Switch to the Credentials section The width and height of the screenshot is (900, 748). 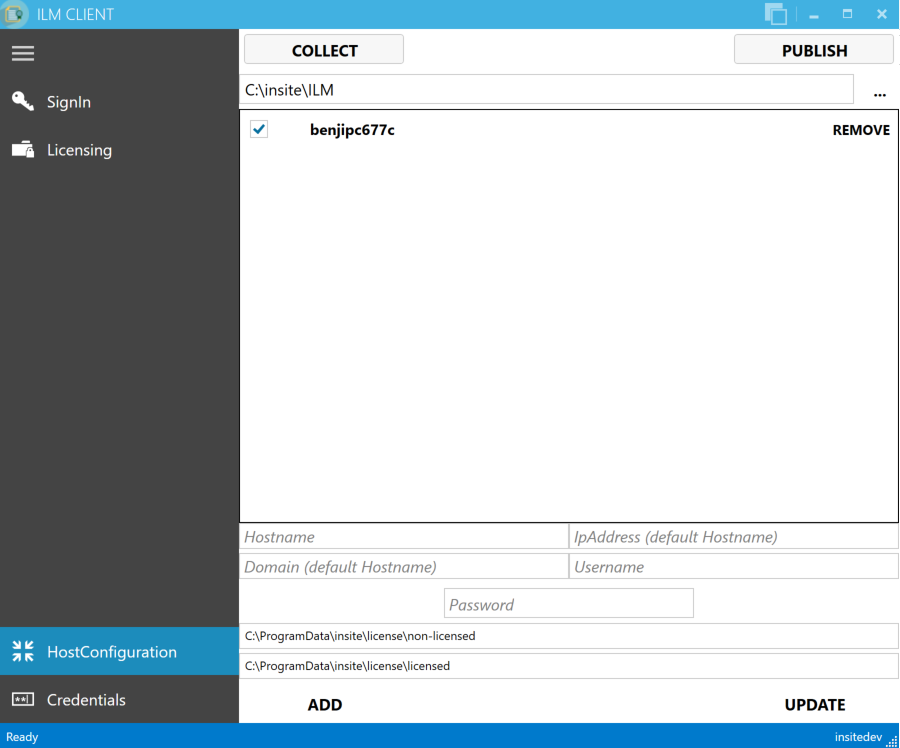[87, 699]
